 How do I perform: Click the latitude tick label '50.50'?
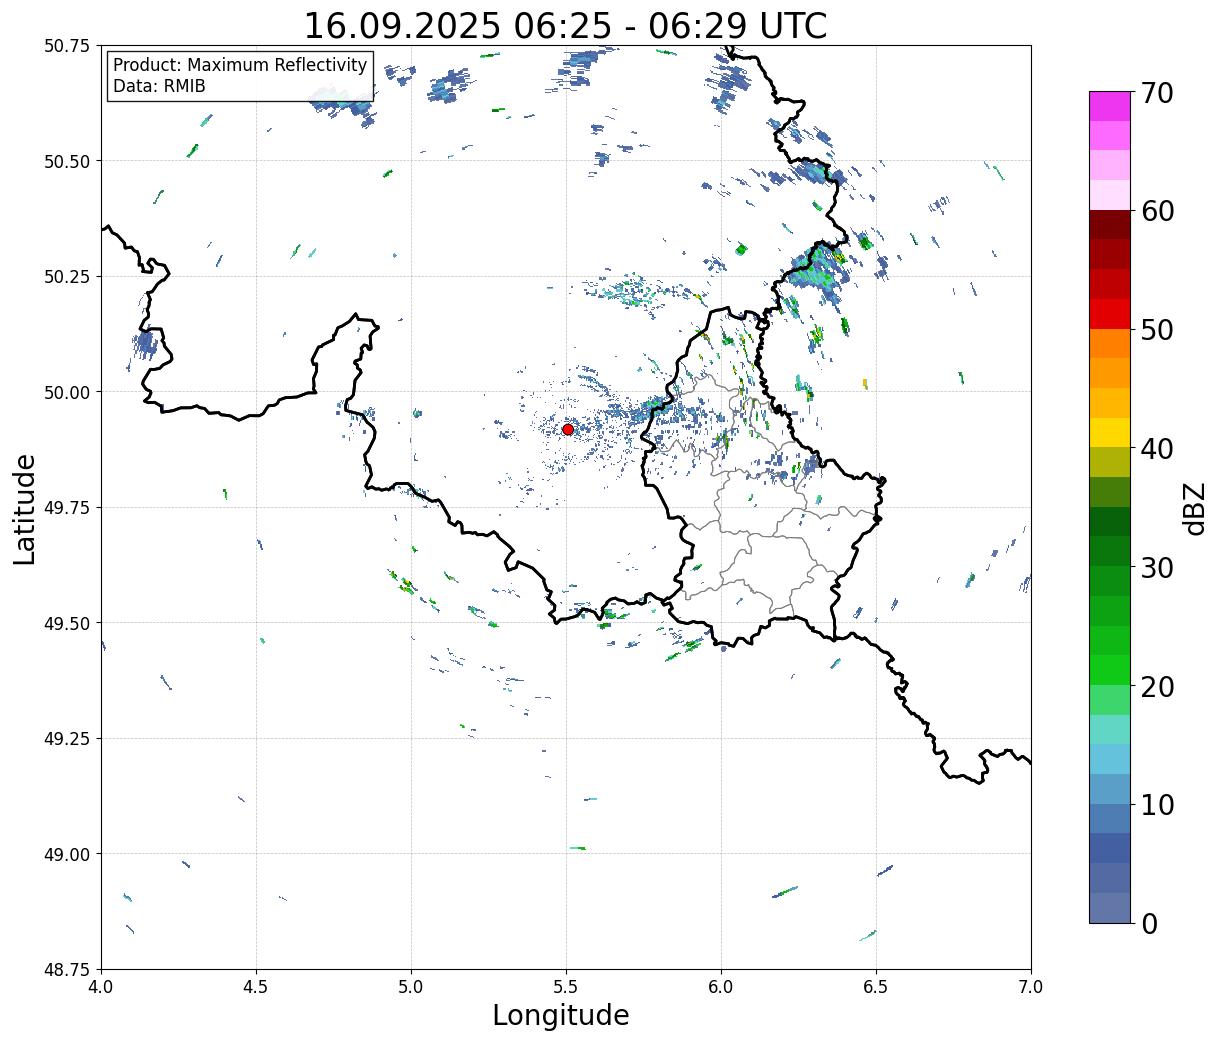point(67,161)
